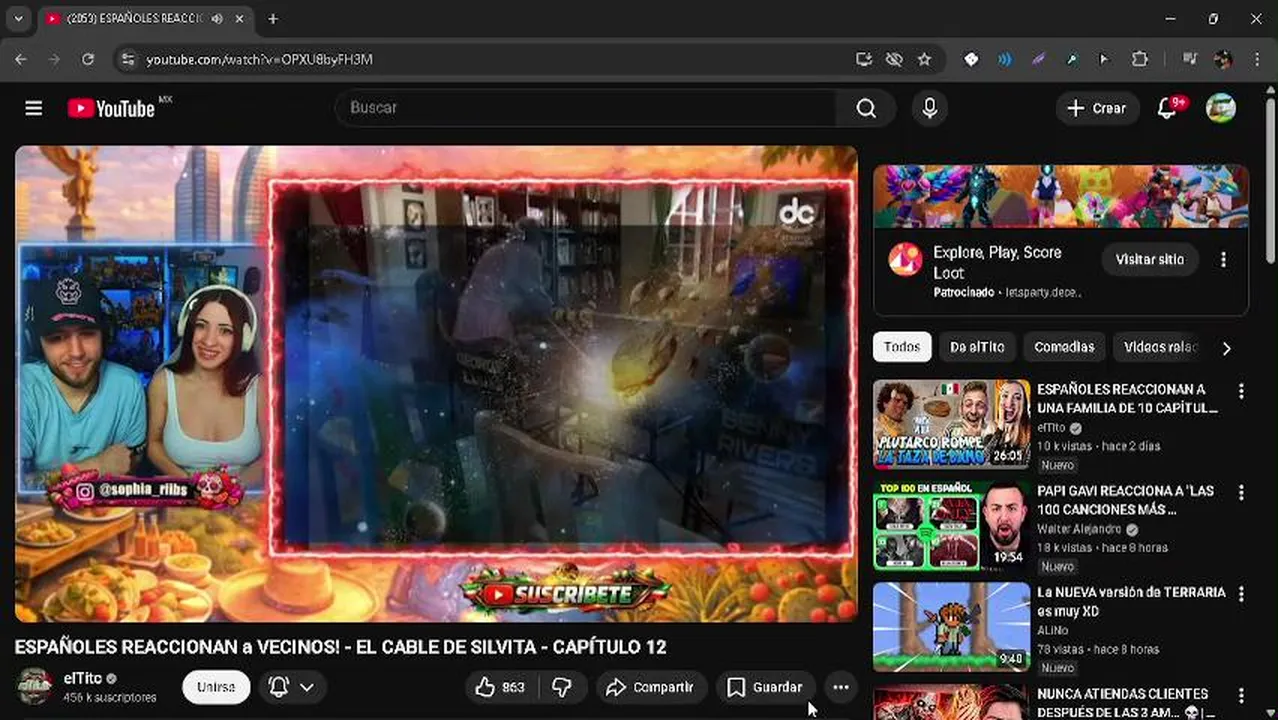The height and width of the screenshot is (720, 1278).
Task: Open the Chrome profile avatar
Action: pos(1222,59)
